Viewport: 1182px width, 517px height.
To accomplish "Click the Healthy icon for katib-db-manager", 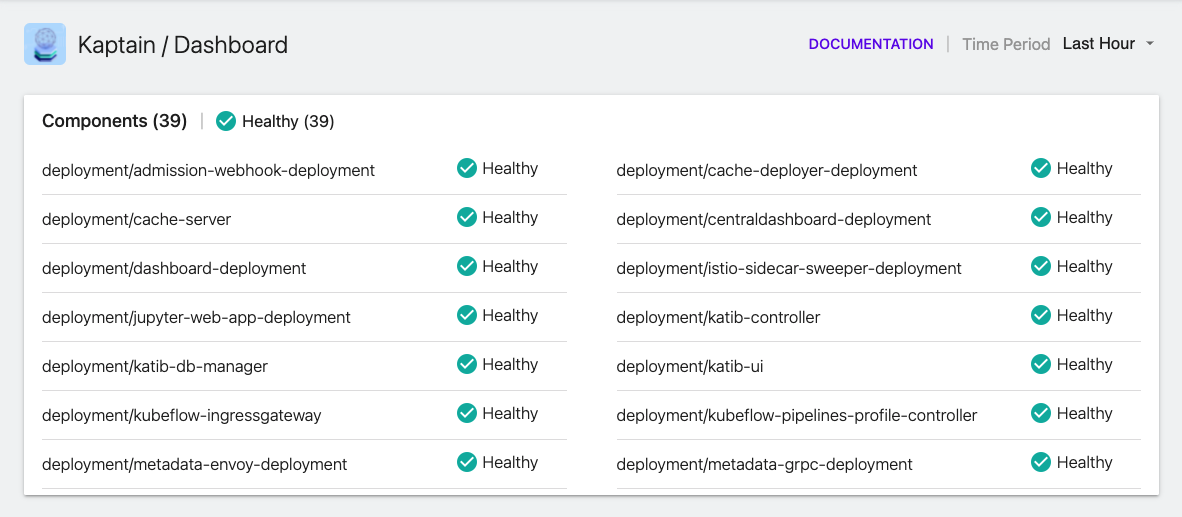I will tap(467, 364).
